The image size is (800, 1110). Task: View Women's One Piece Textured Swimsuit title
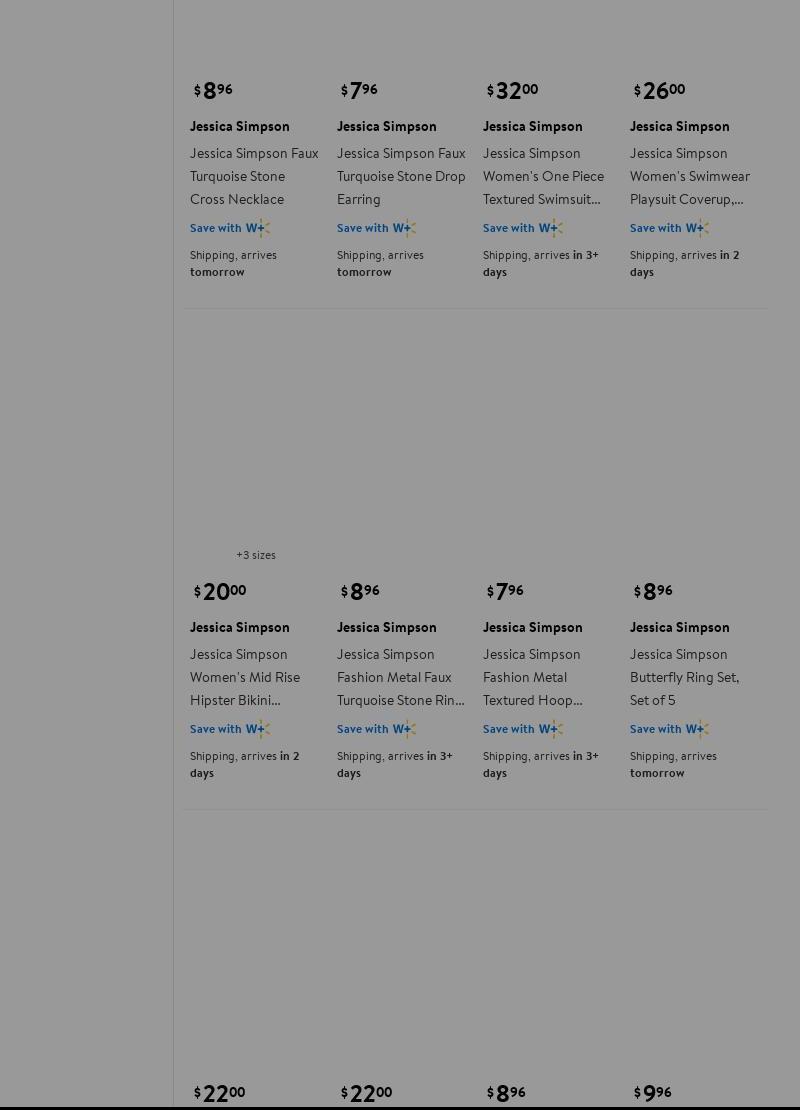tap(543, 176)
